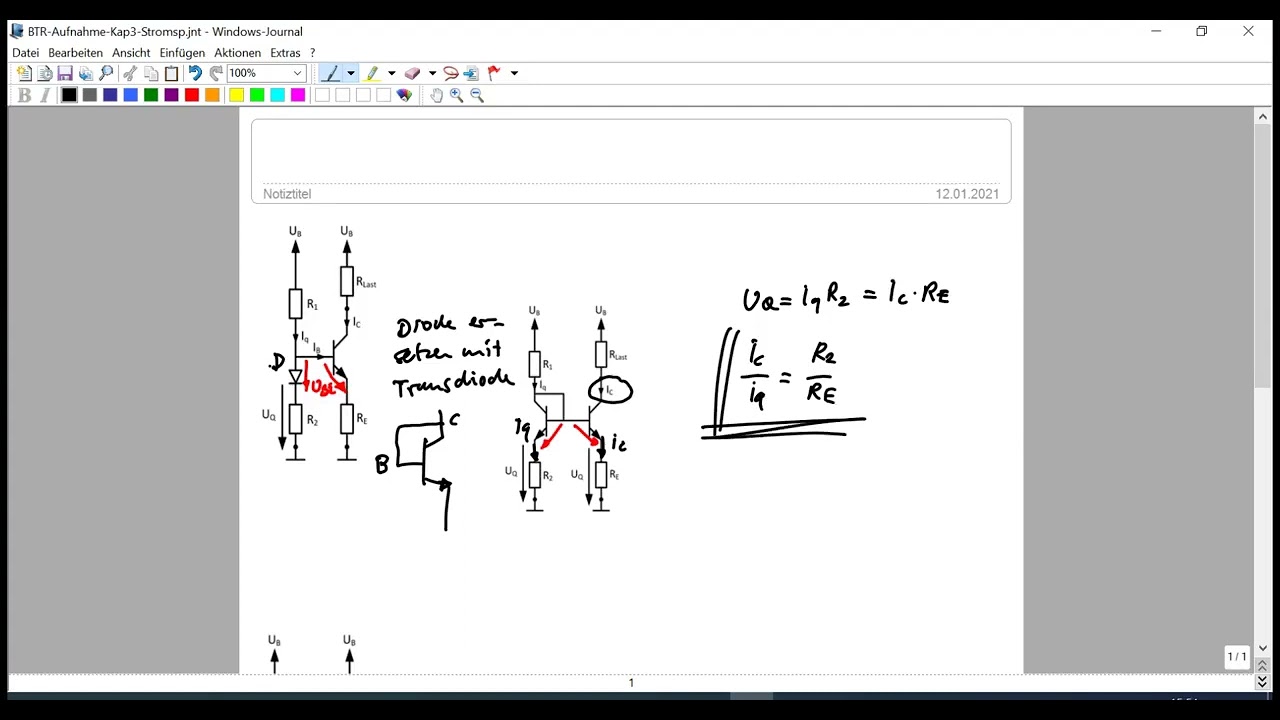Zoom out with the minus magnifier

coord(477,95)
